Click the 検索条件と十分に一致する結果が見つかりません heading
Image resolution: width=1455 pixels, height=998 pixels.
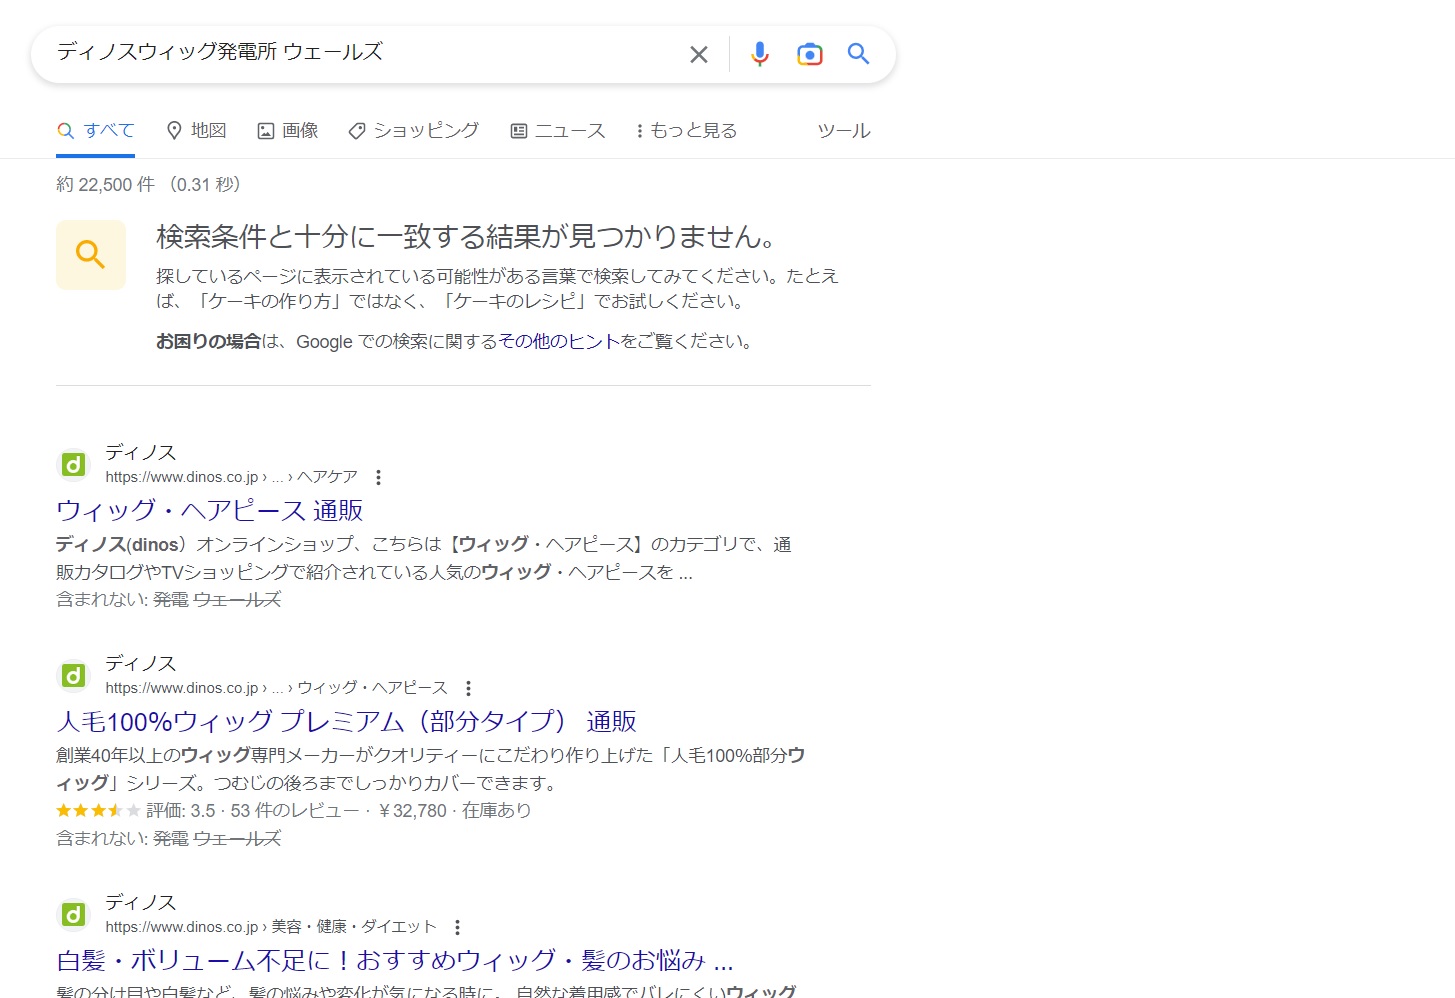pyautogui.click(x=467, y=237)
